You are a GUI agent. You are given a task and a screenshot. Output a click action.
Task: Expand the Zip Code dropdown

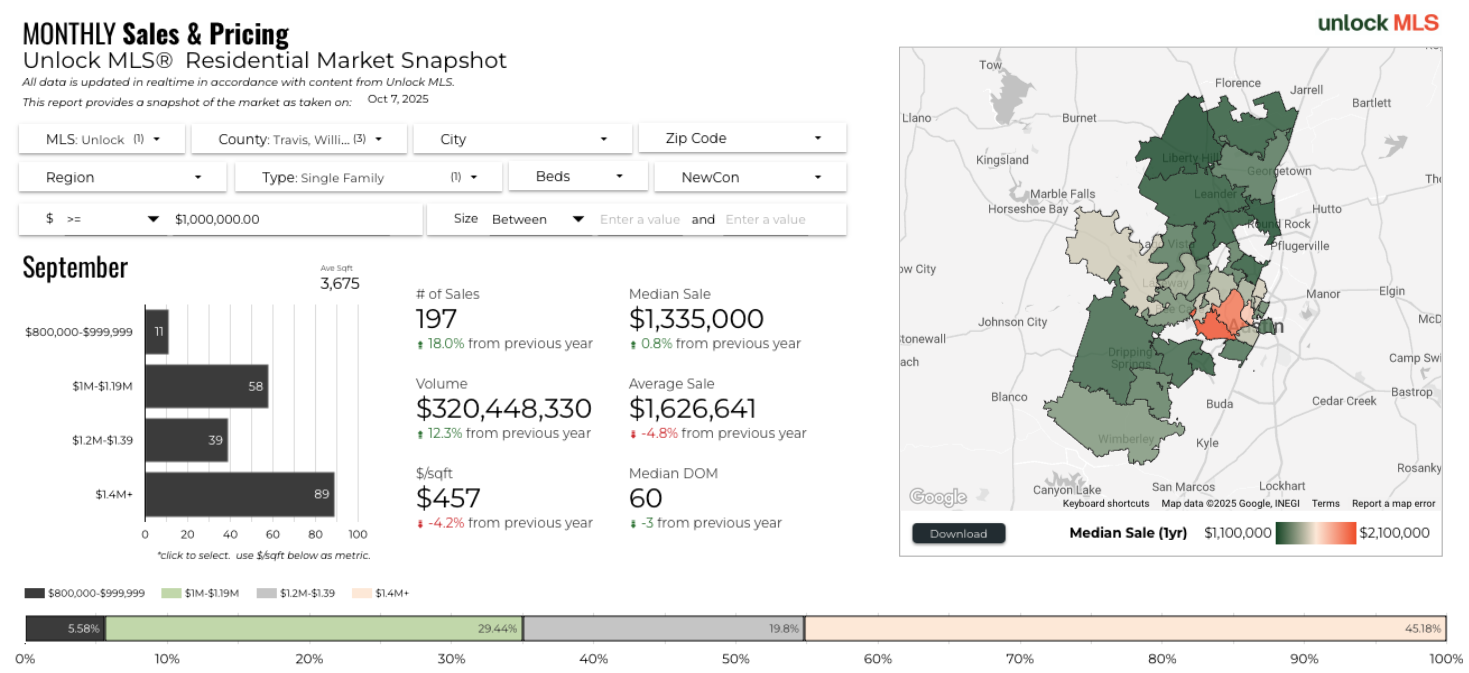tap(742, 138)
